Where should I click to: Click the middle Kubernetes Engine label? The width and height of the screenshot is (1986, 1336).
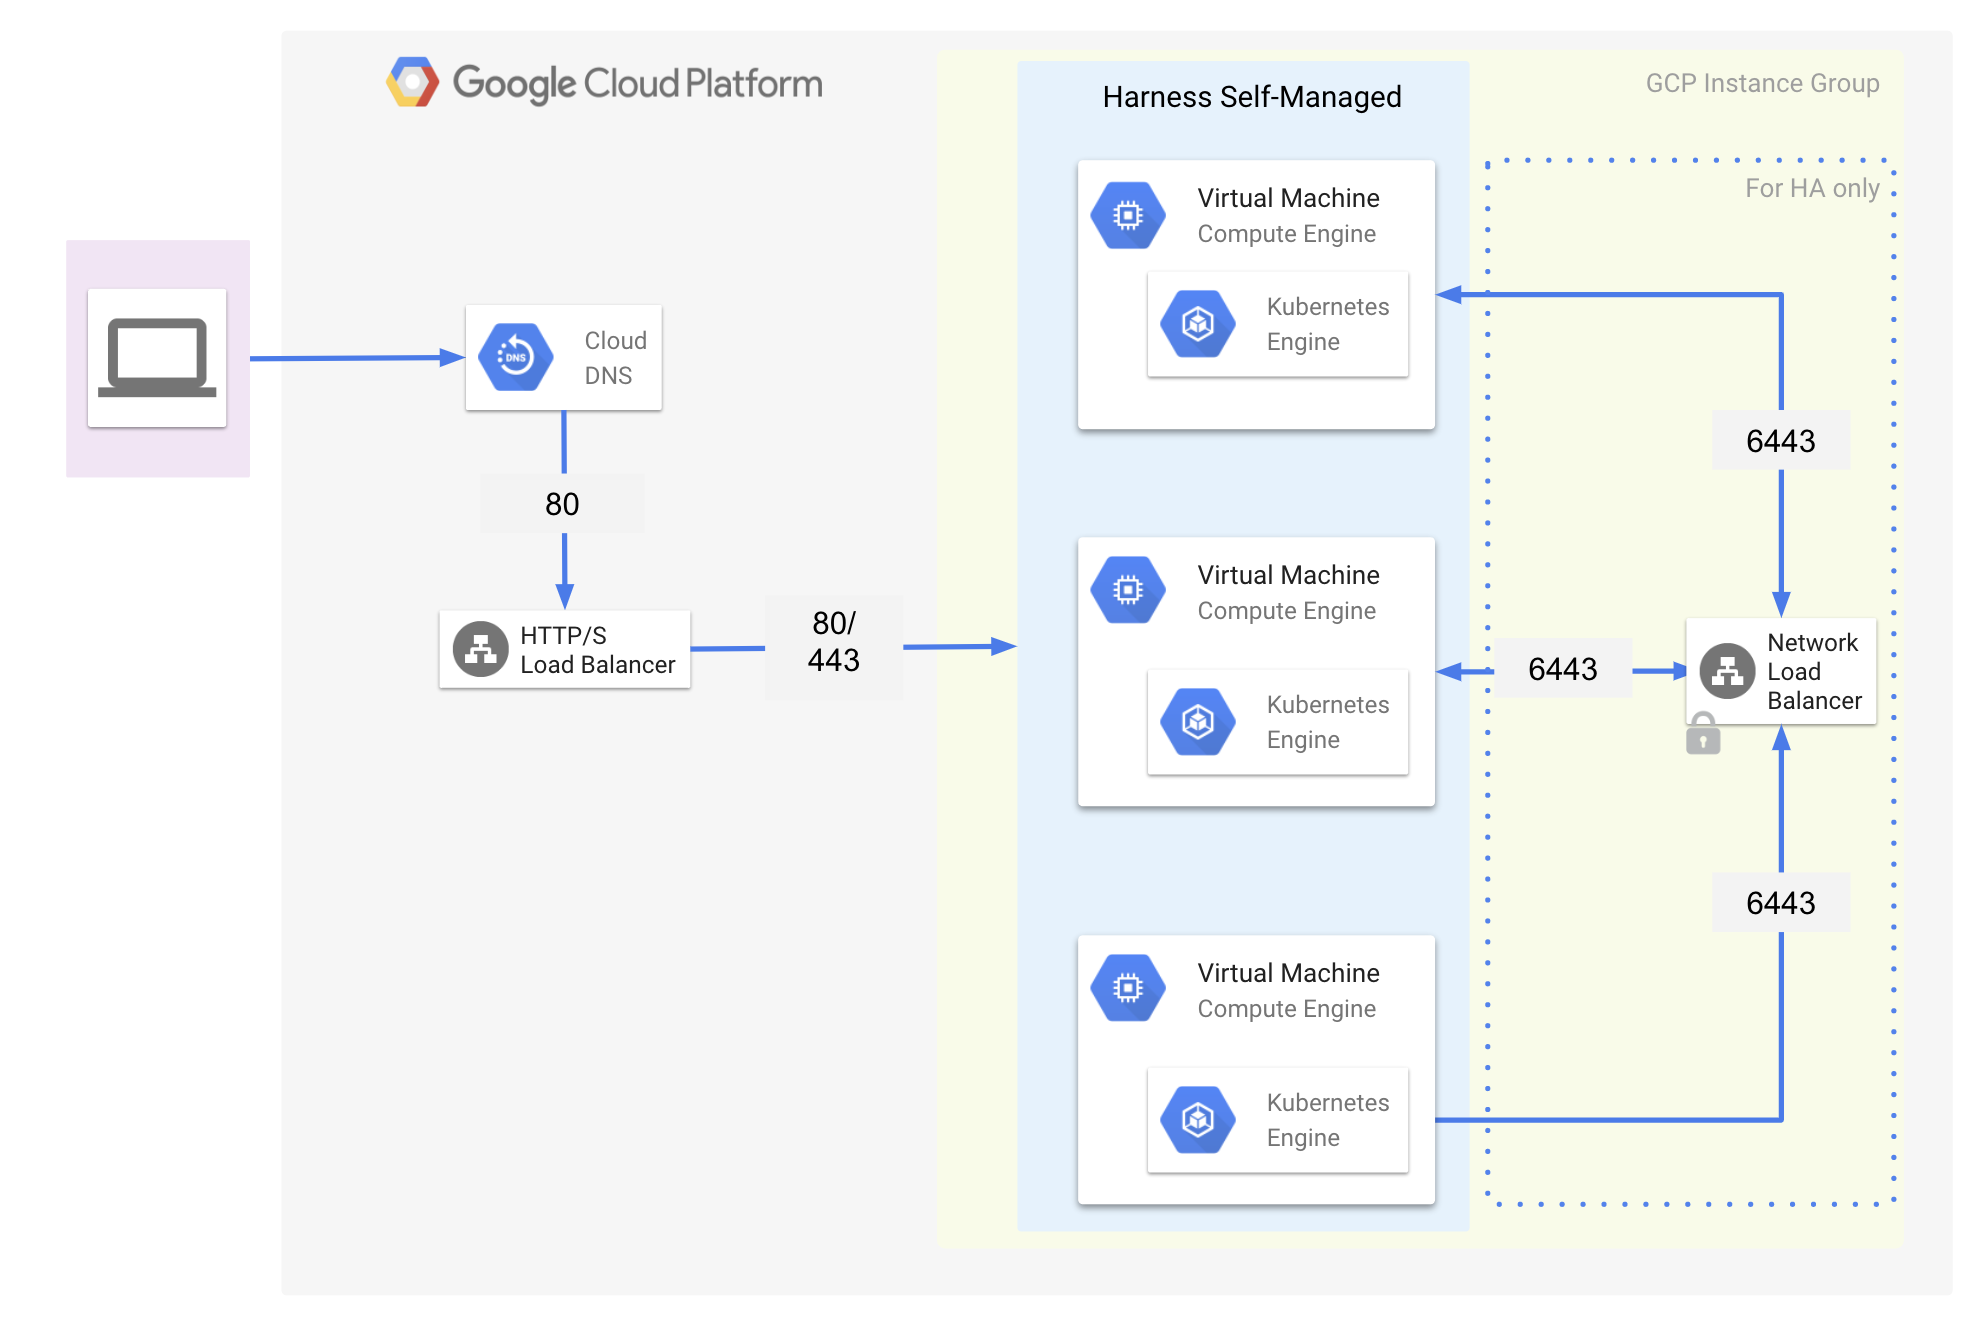(1328, 722)
